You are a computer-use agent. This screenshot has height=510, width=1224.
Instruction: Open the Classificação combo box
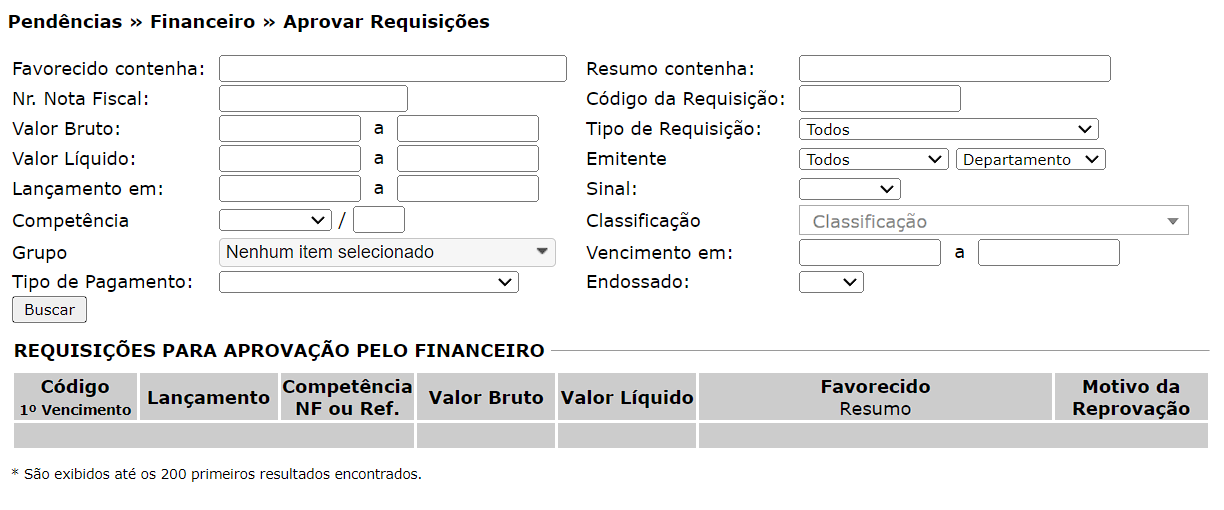click(x=993, y=221)
